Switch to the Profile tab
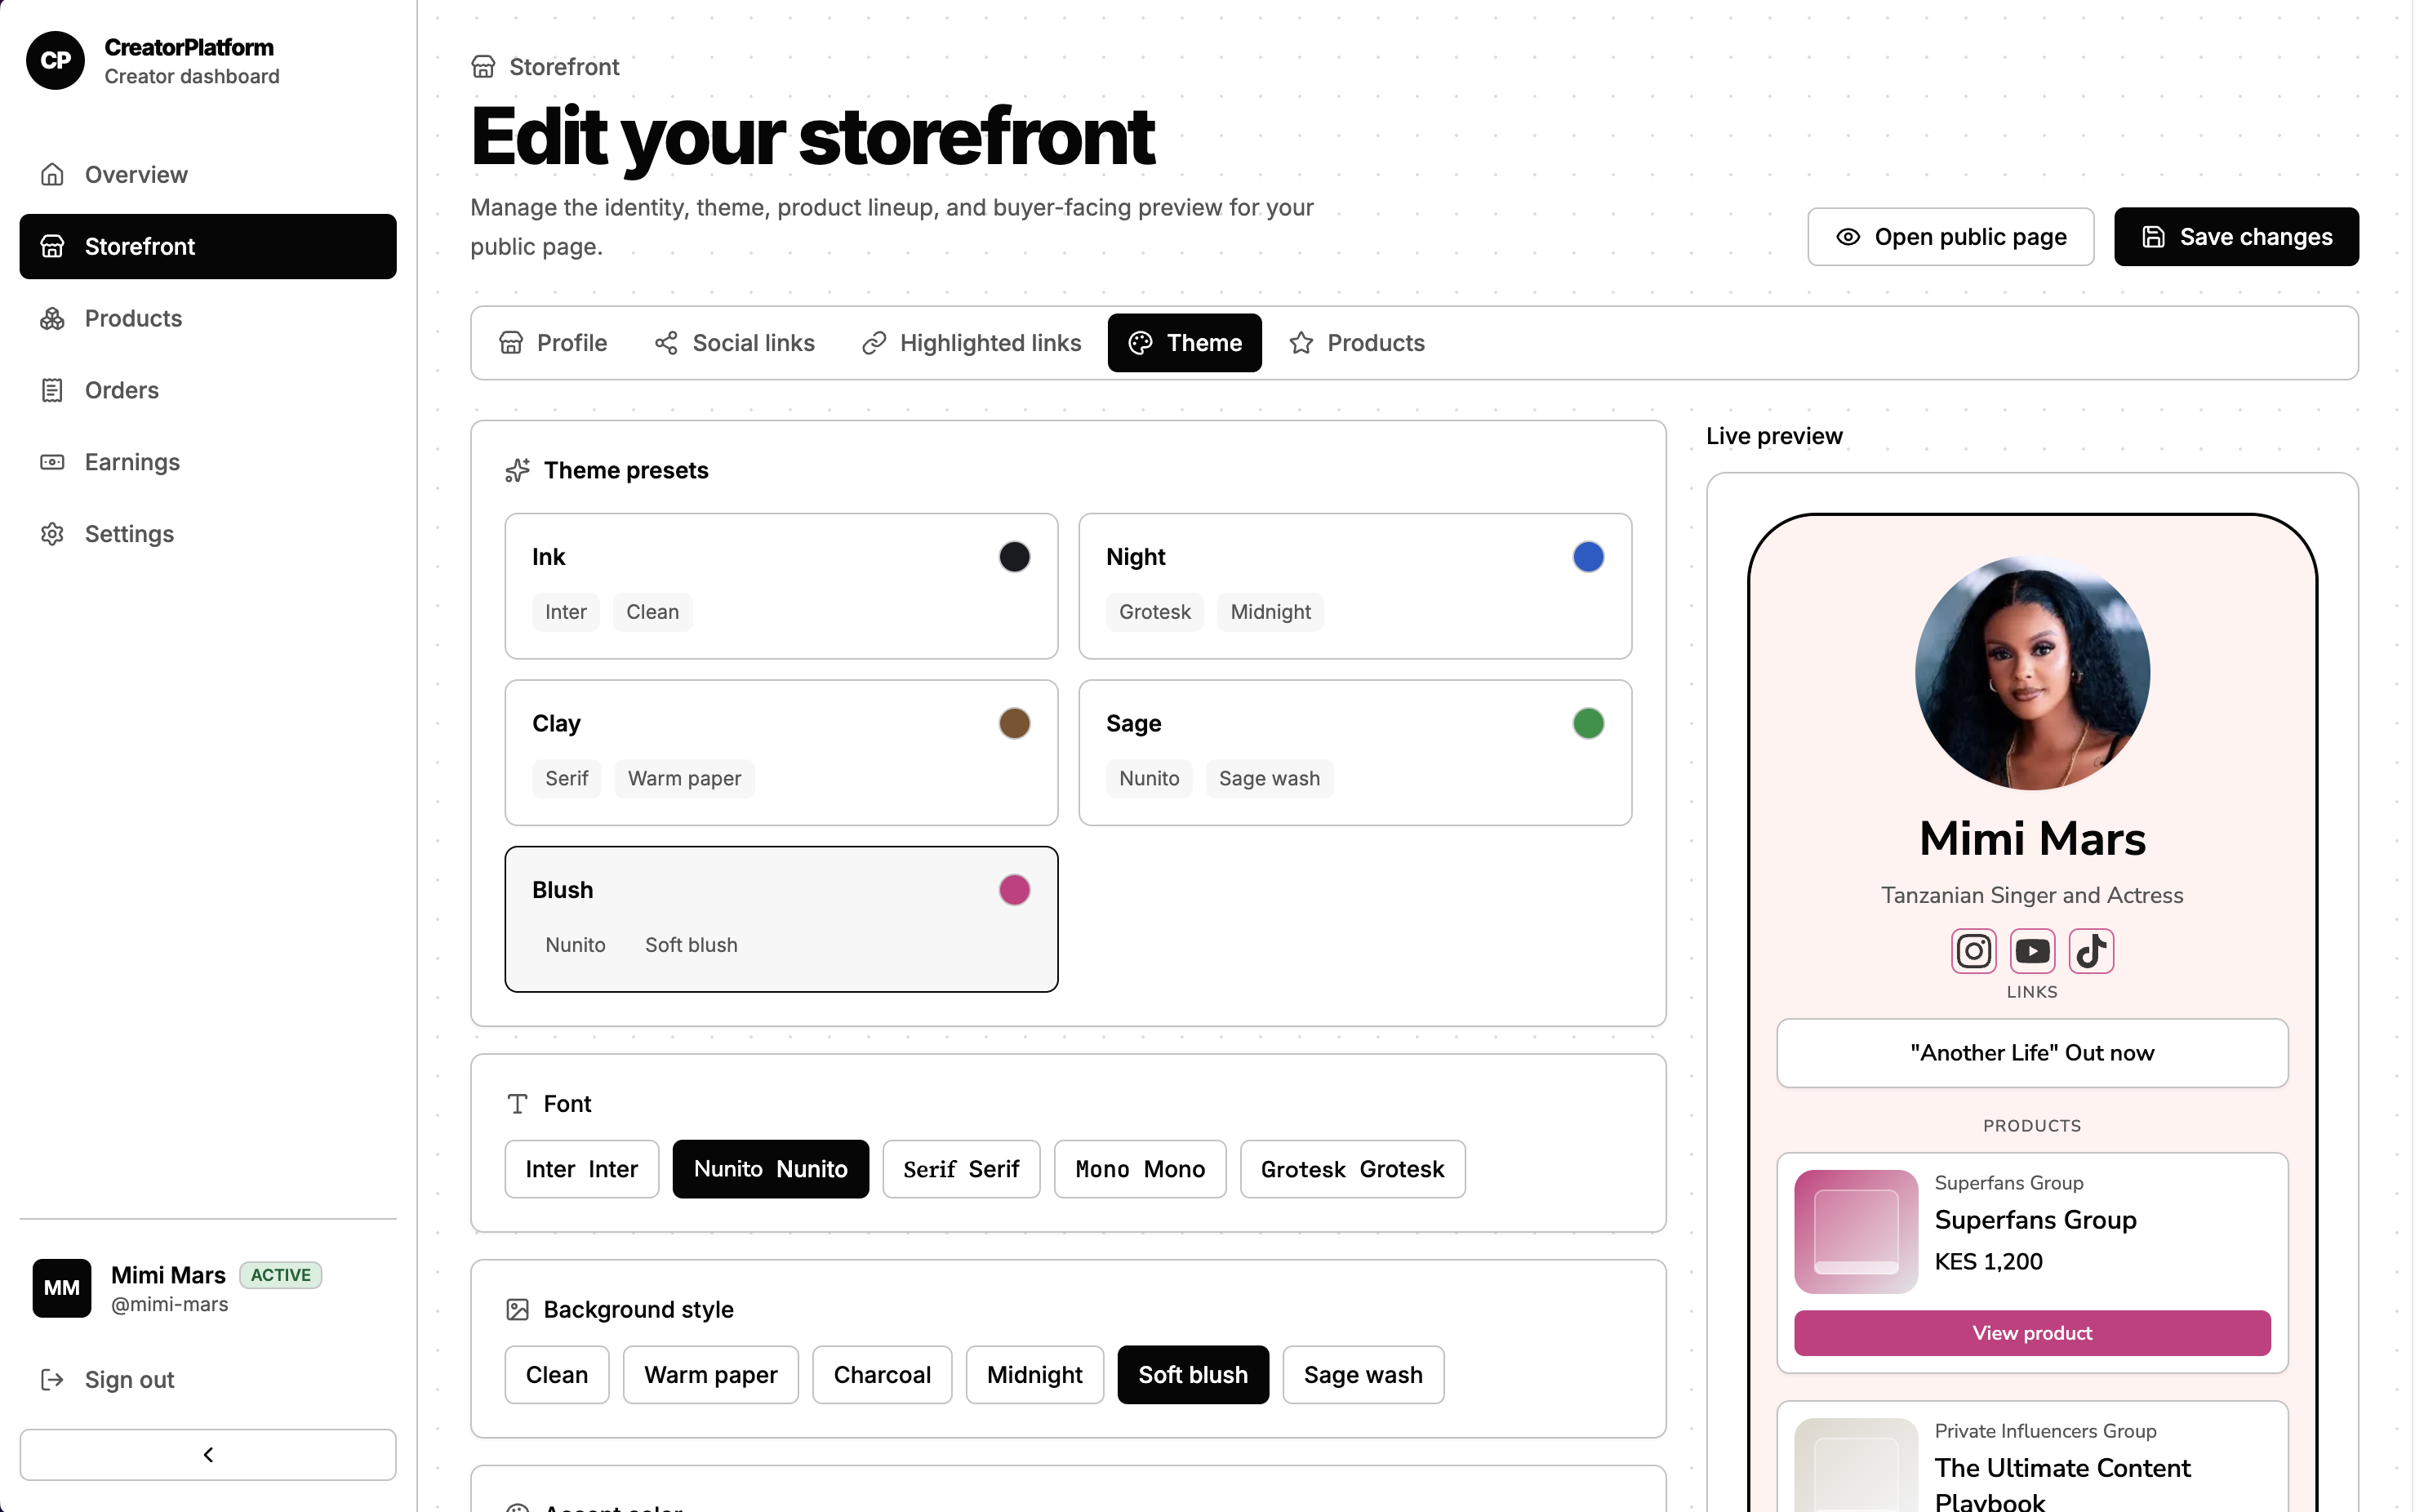This screenshot has width=2415, height=1512. (553, 343)
